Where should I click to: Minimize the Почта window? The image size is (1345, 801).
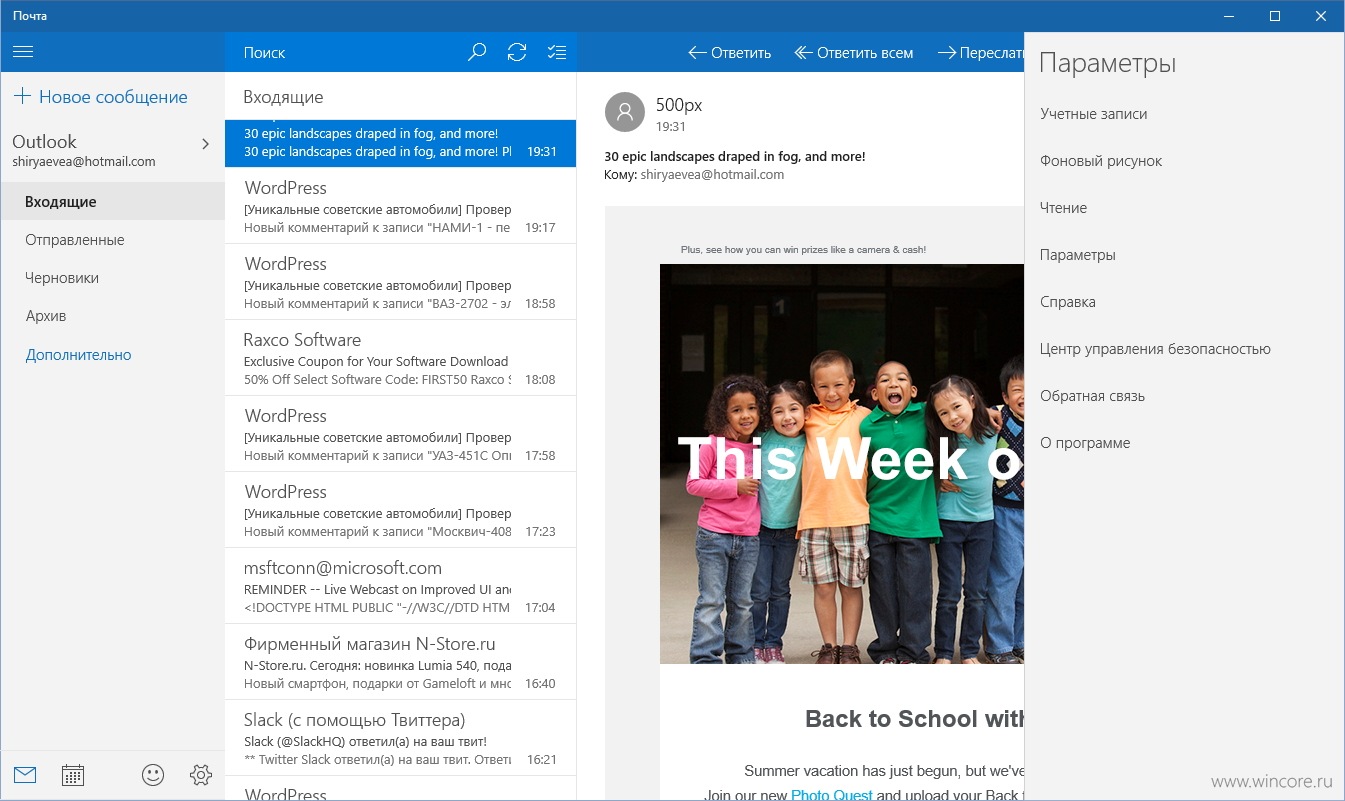pyautogui.click(x=1229, y=16)
